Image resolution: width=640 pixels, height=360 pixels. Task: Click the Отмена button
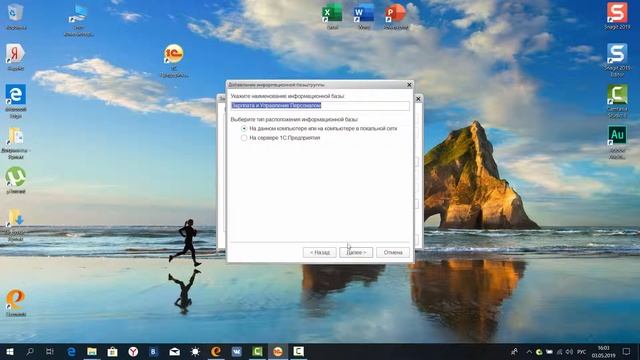(393, 253)
